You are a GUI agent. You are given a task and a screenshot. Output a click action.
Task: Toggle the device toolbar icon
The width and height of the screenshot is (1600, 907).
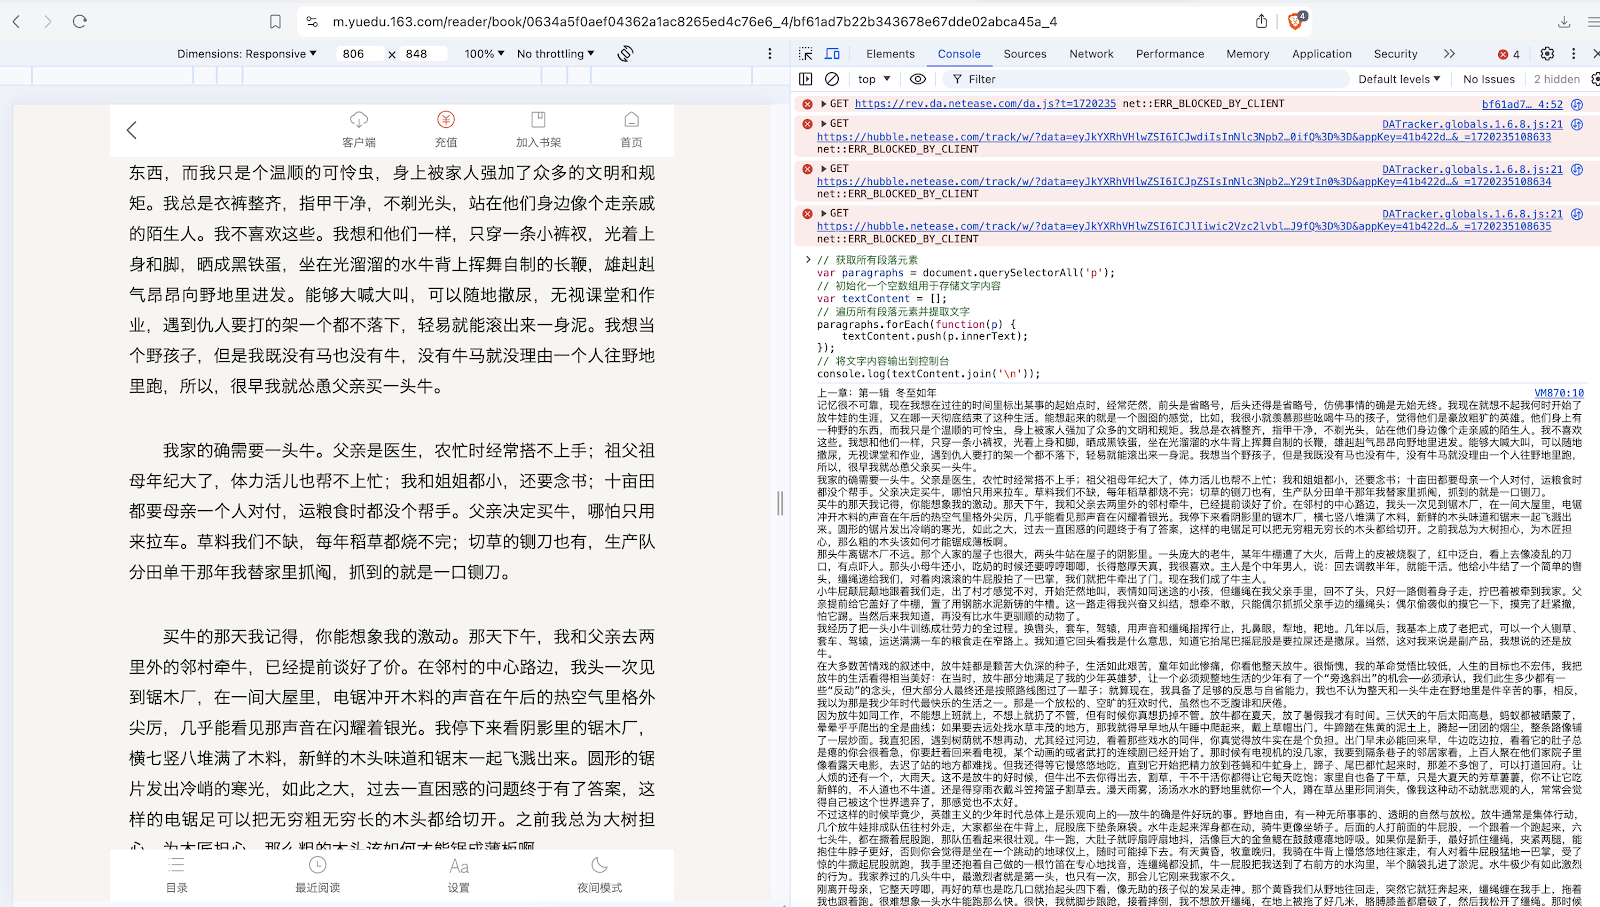[832, 54]
